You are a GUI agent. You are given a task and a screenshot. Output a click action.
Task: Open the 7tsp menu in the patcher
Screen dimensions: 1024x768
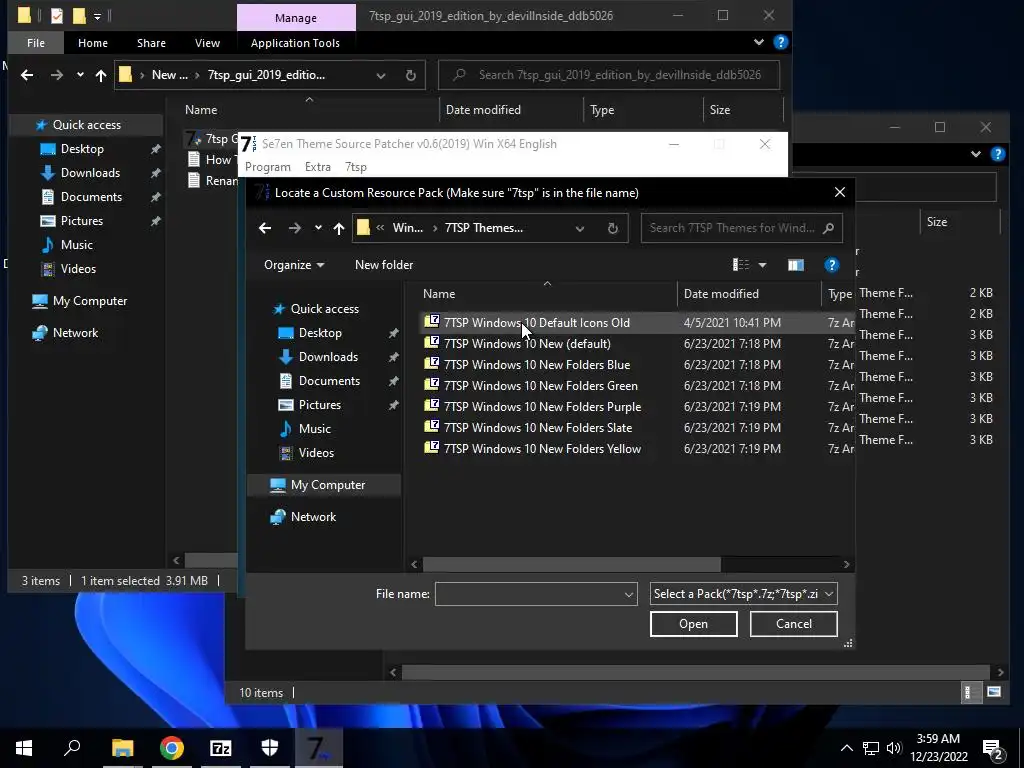pyautogui.click(x=356, y=167)
